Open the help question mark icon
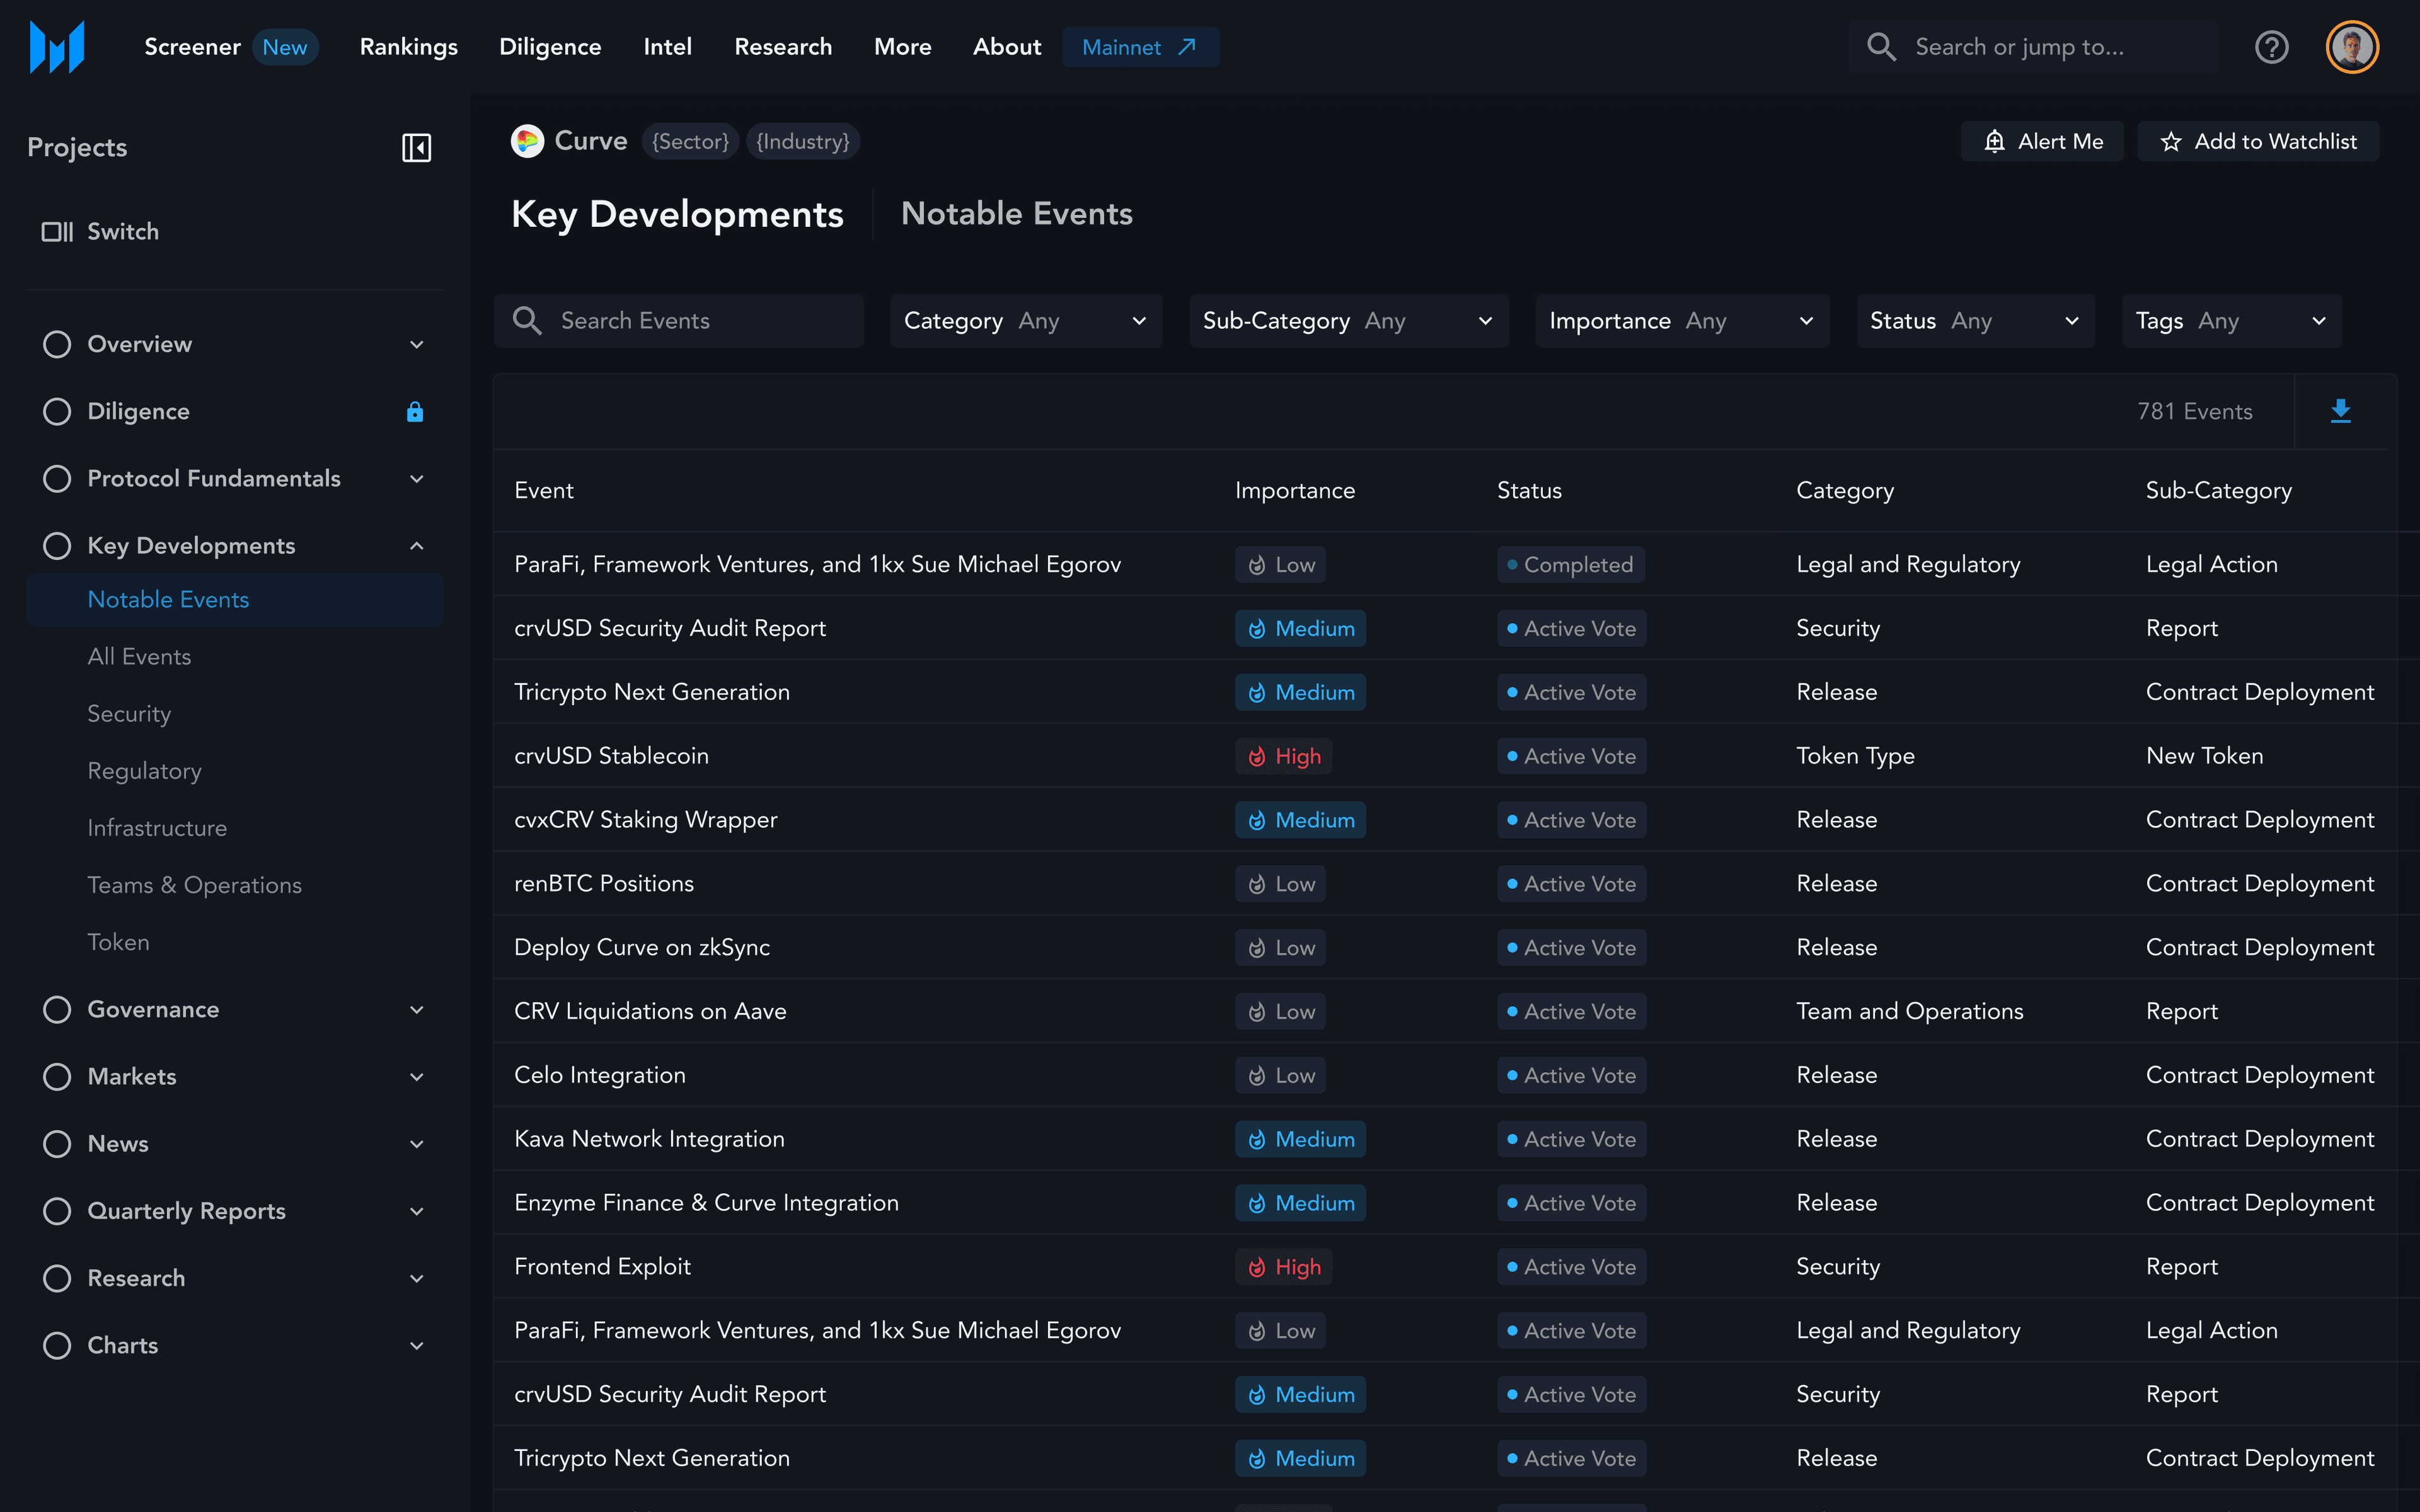This screenshot has width=2420, height=1512. [2272, 47]
